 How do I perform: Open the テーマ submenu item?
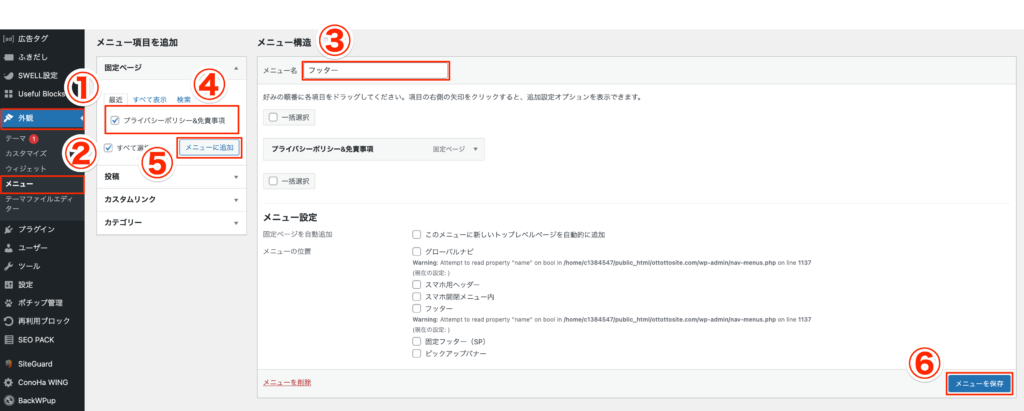[x=15, y=139]
